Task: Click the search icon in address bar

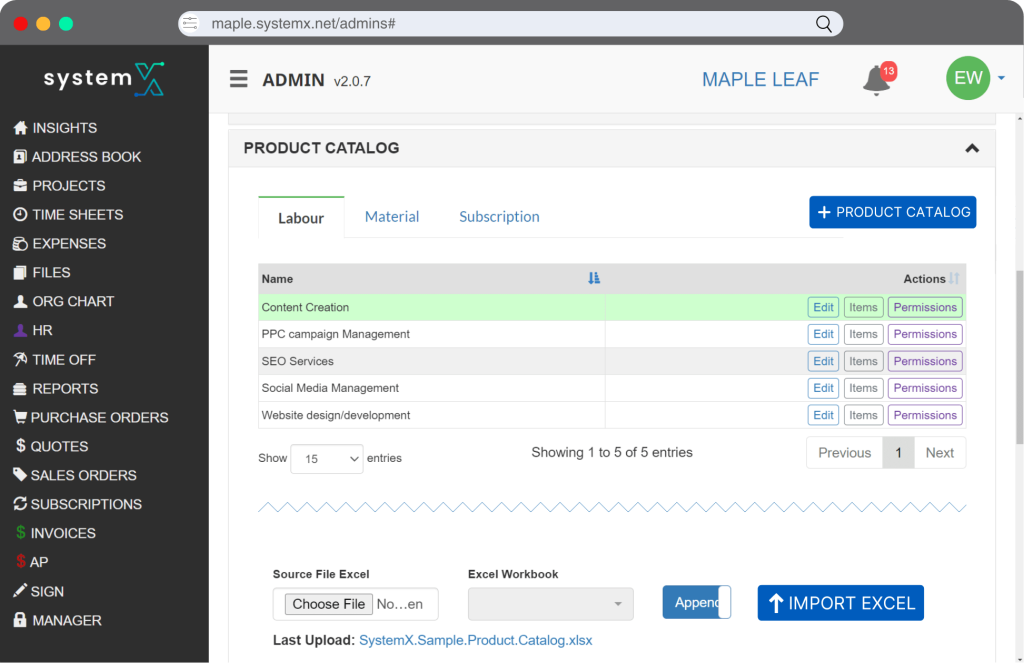Action: click(824, 23)
